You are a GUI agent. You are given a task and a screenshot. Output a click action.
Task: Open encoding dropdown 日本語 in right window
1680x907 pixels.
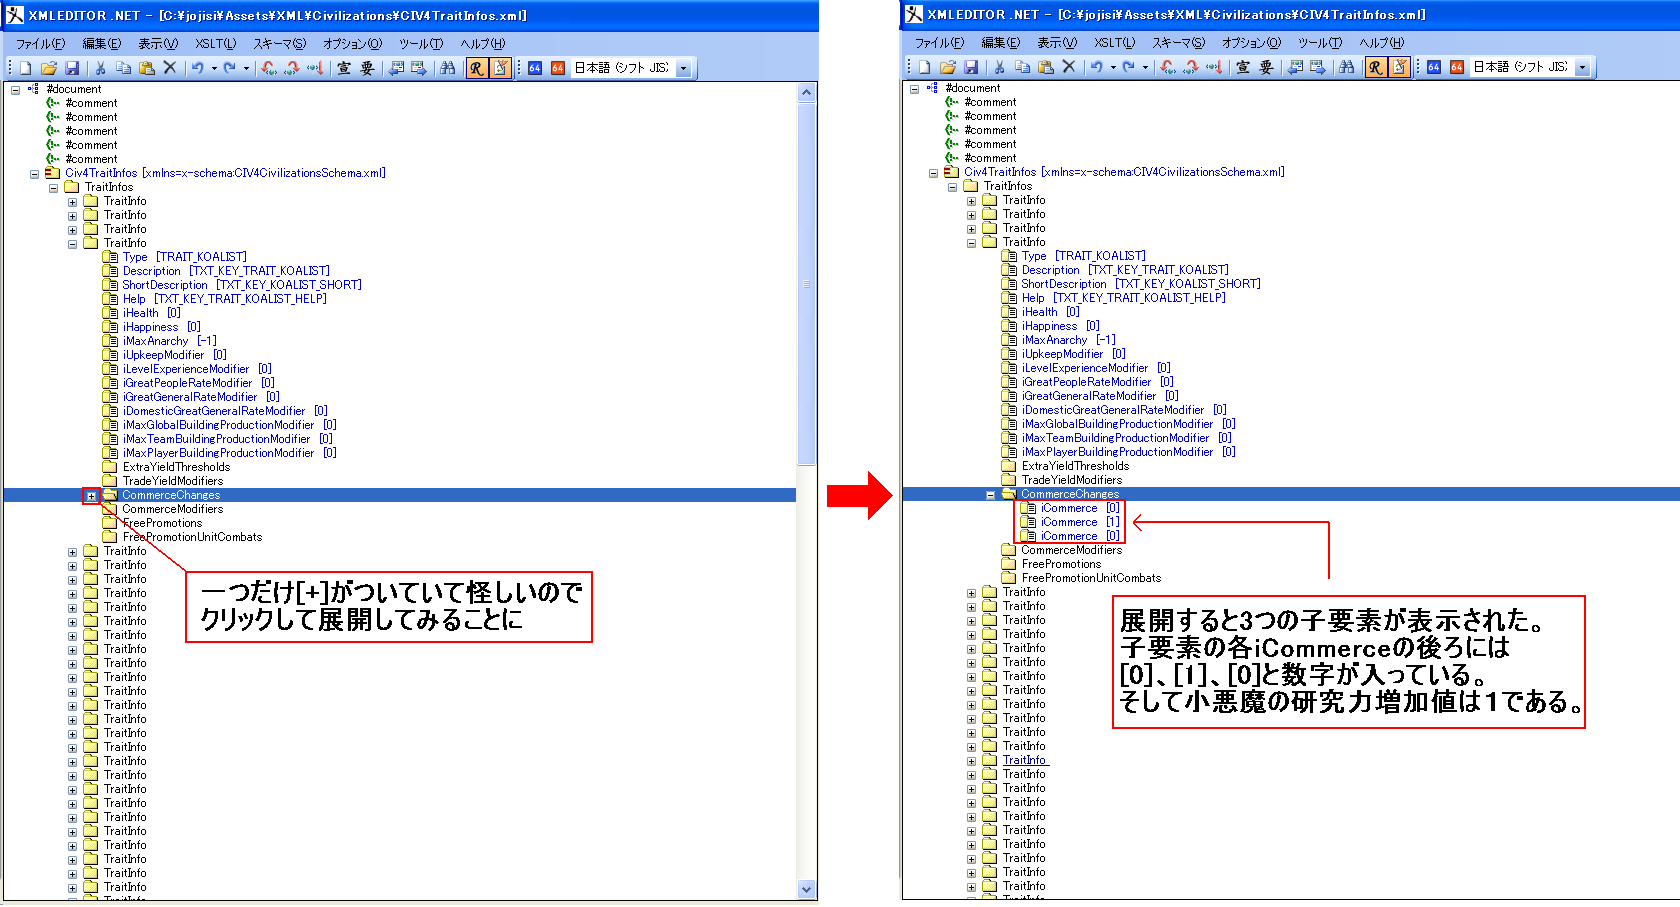[x=1583, y=67]
